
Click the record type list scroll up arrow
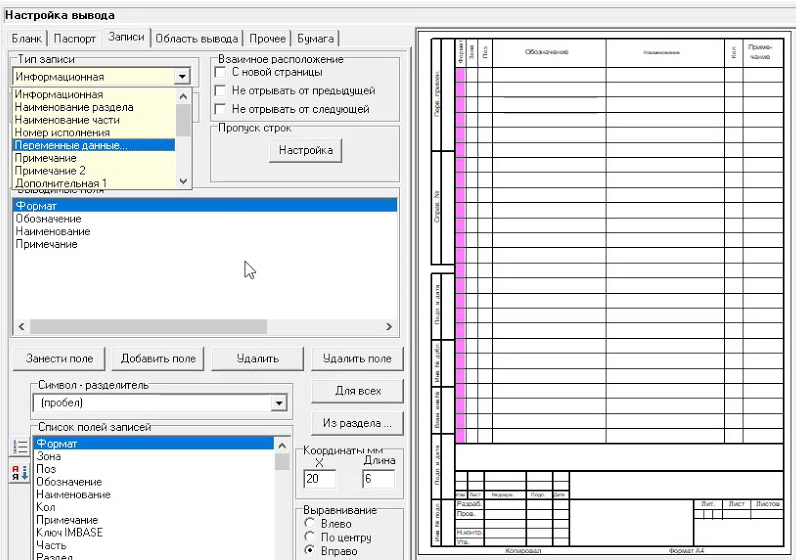(x=183, y=96)
